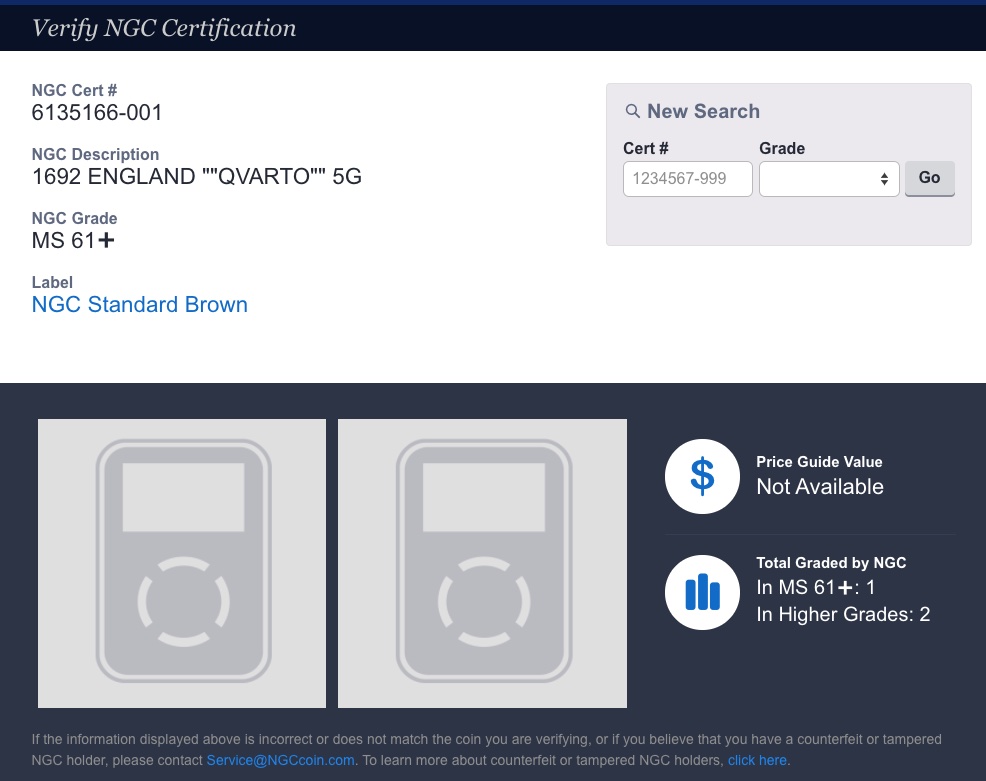This screenshot has width=986, height=781.
Task: Click the plus symbol beside MS 61 grade
Action: [106, 240]
